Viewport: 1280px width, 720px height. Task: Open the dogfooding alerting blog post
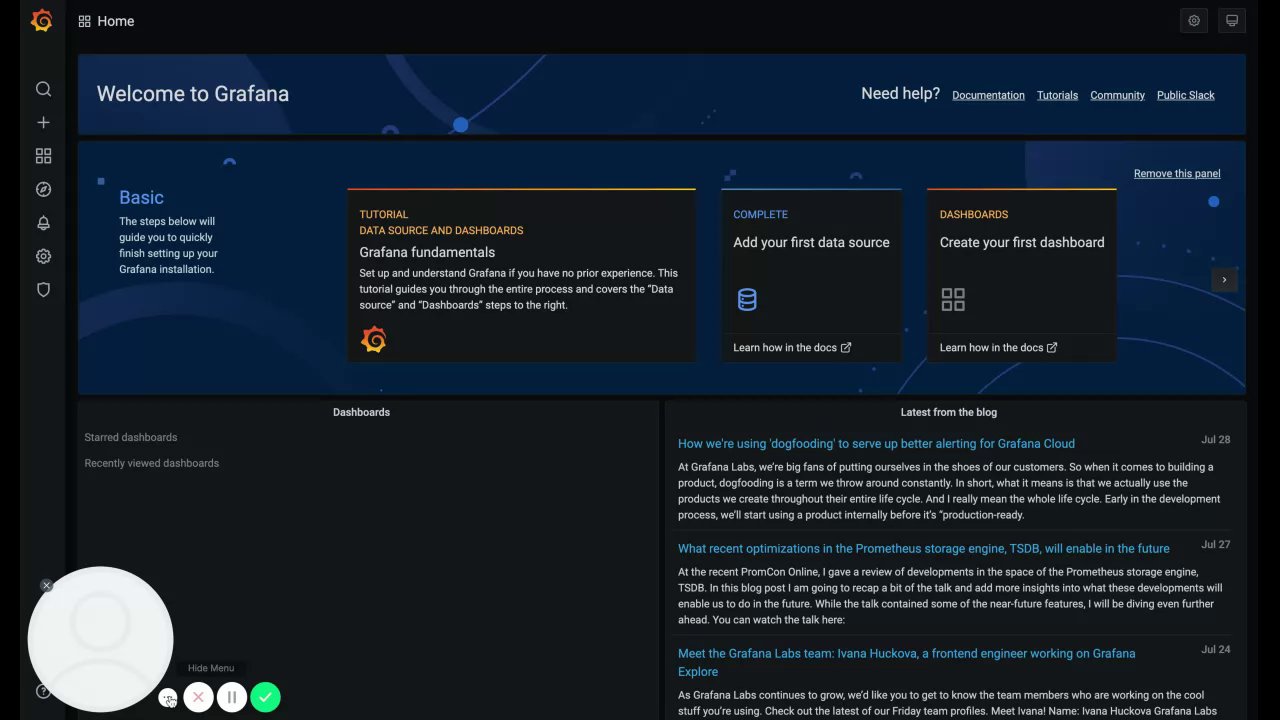point(876,443)
